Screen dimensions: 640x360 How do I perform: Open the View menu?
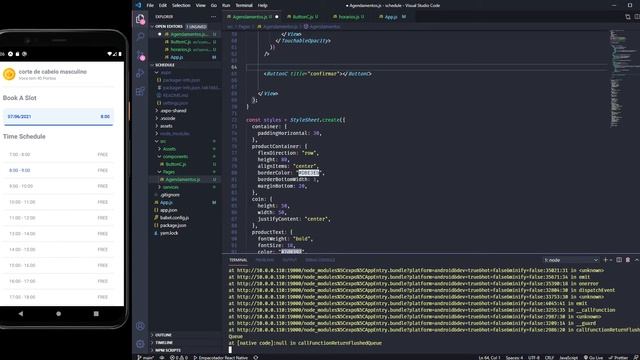coord(200,5)
